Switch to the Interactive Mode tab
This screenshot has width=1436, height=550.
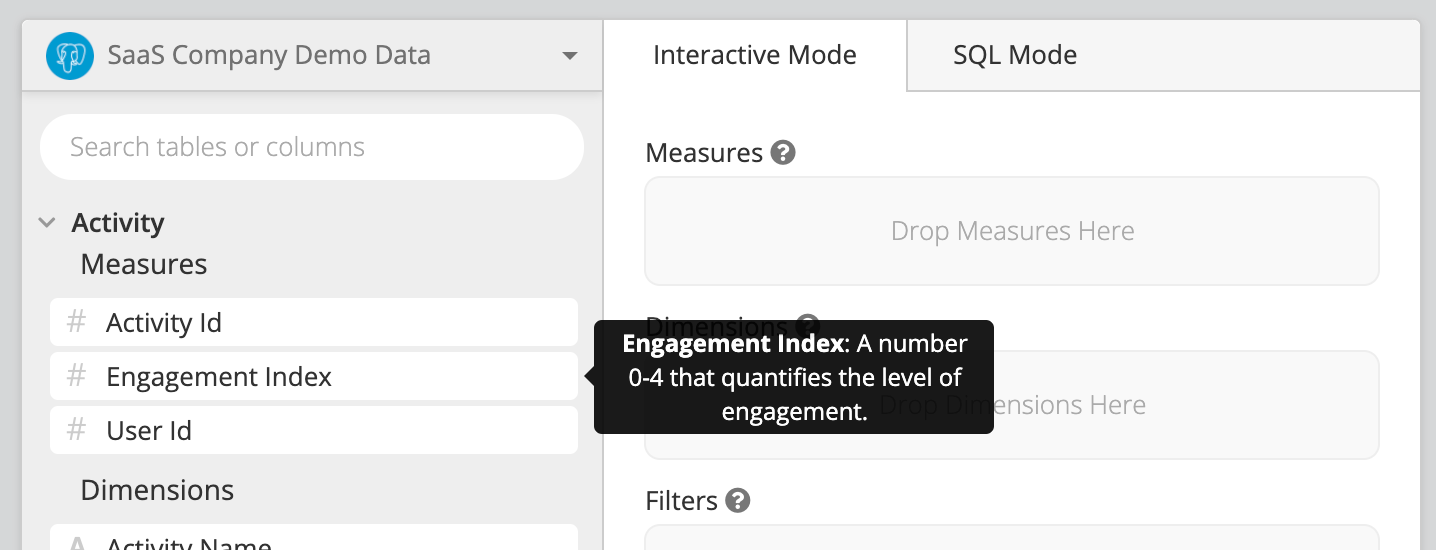point(755,55)
